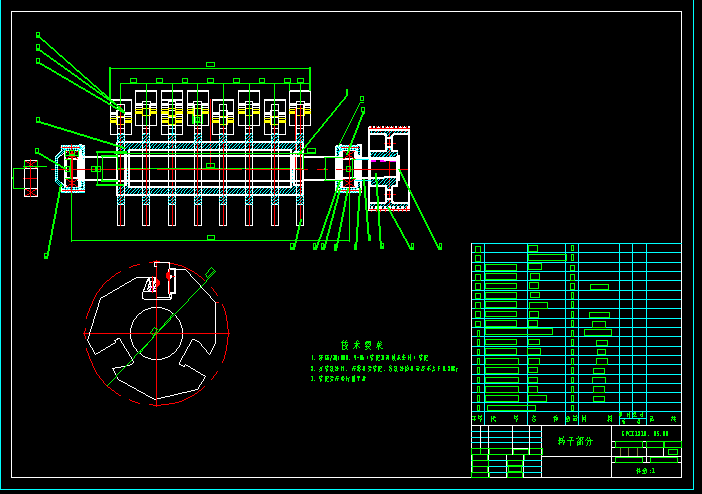Image resolution: width=702 pixels, height=494 pixels.
Task: Select the left bearing housing on the shaft
Action: pos(70,169)
